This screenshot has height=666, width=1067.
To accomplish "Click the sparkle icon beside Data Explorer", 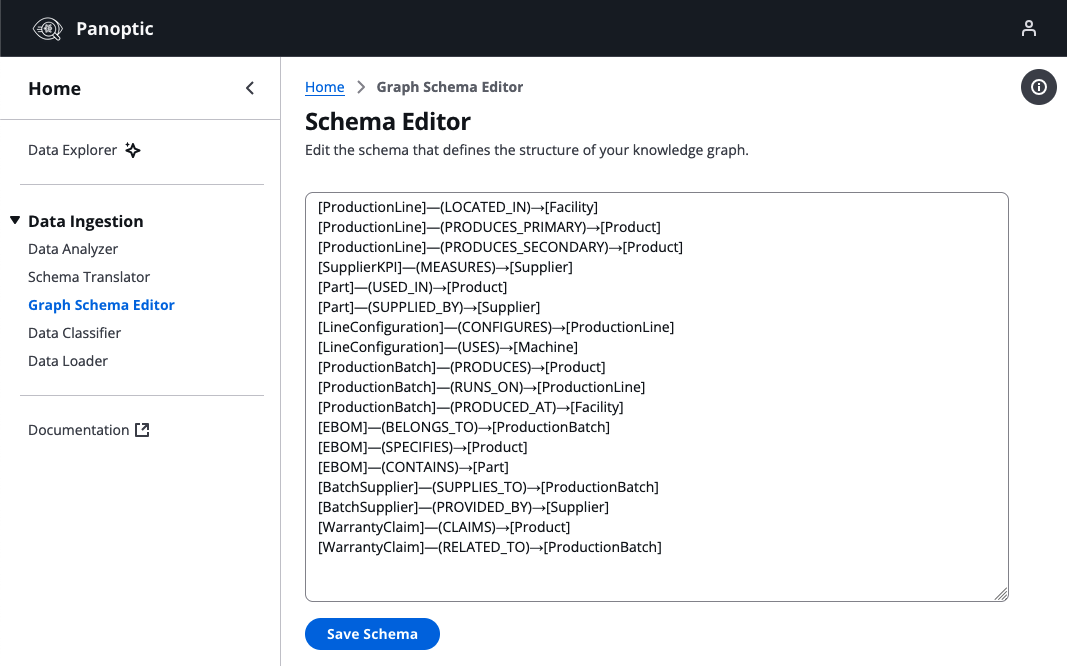I will click(x=133, y=150).
